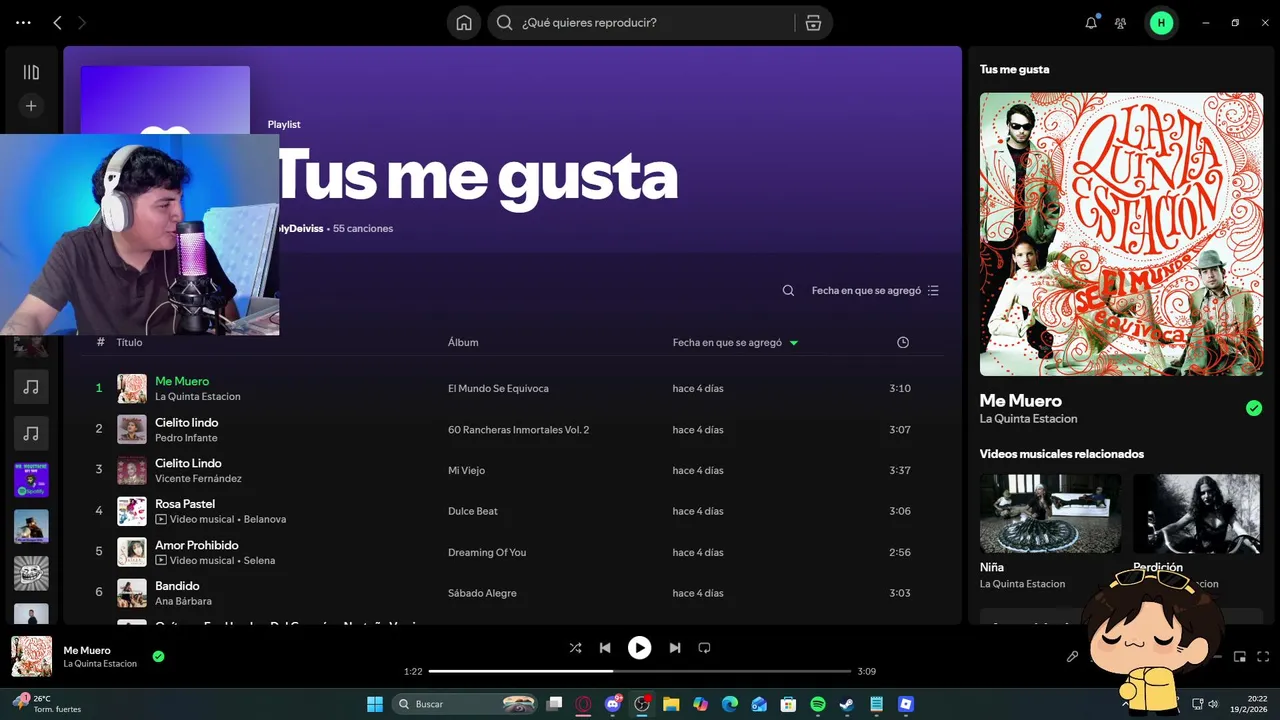This screenshot has height=720, width=1280.
Task: Click the taskbar Buscar search box
Action: 463,704
